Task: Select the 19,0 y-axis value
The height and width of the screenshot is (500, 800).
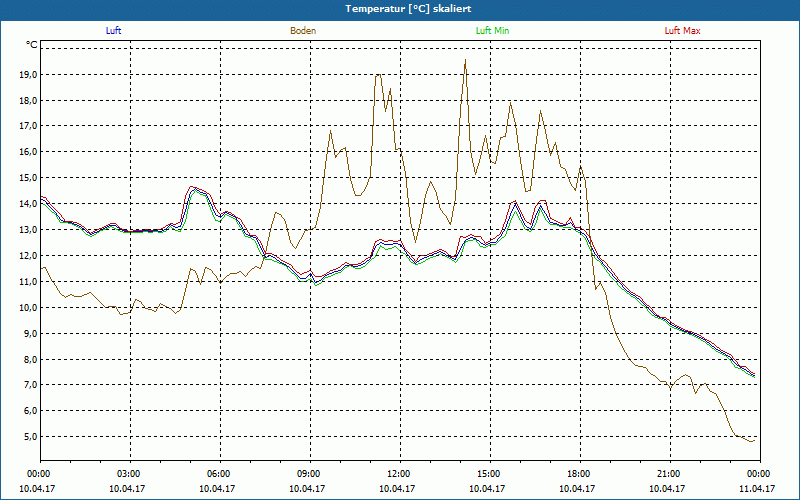Action: (28, 74)
